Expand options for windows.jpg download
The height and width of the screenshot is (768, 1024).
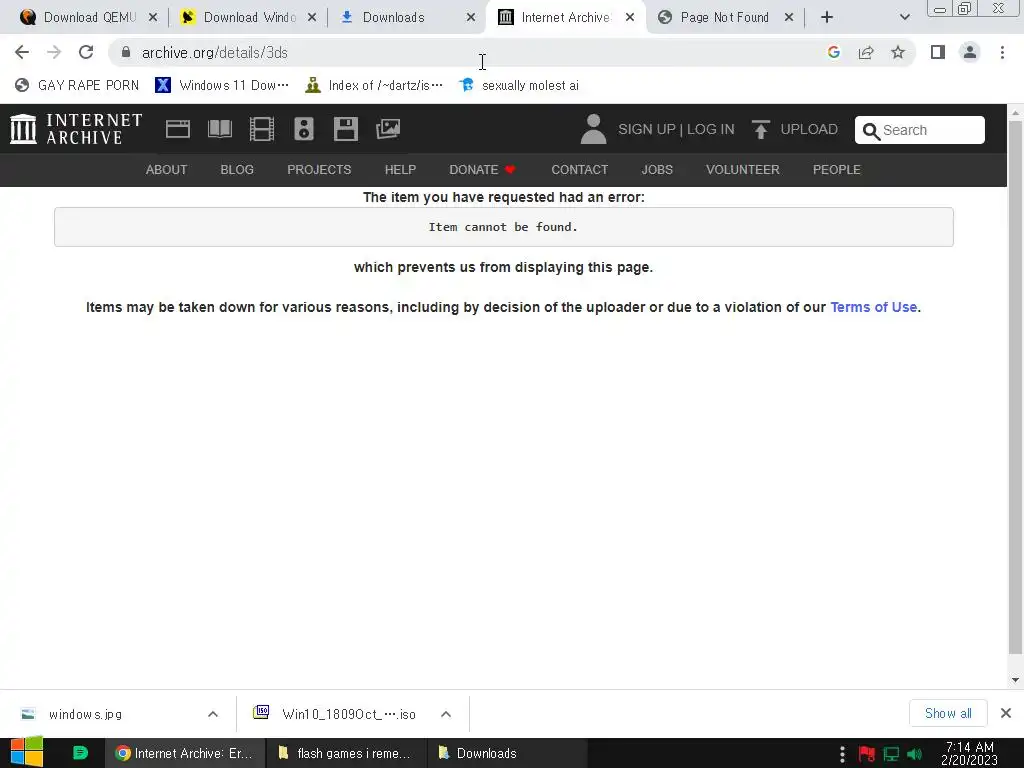pyautogui.click(x=213, y=714)
